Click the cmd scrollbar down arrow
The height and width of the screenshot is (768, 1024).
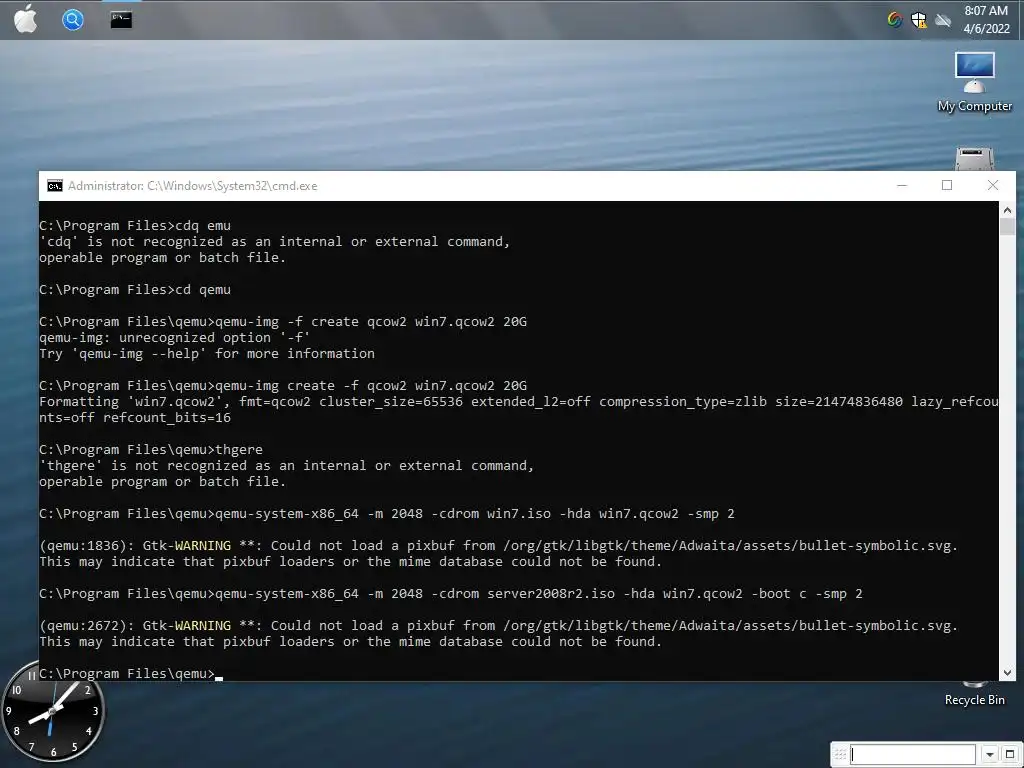tap(1007, 673)
